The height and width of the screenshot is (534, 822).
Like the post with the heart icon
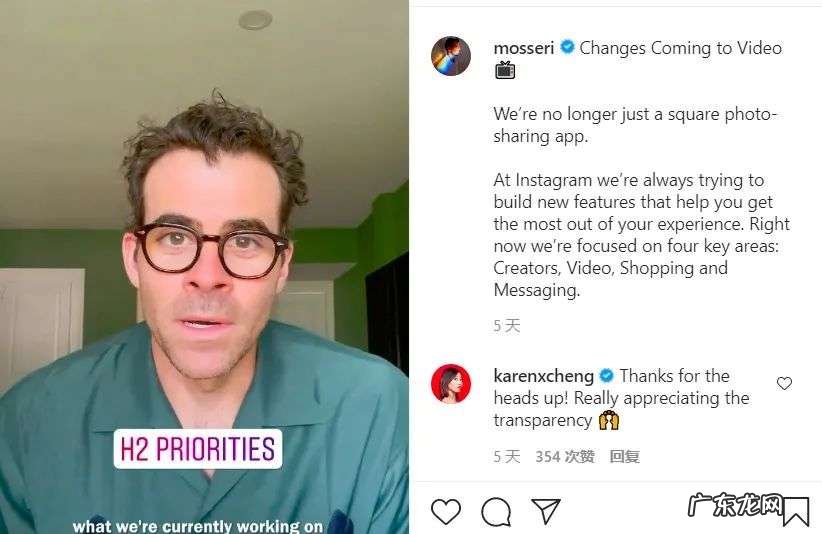pos(446,511)
